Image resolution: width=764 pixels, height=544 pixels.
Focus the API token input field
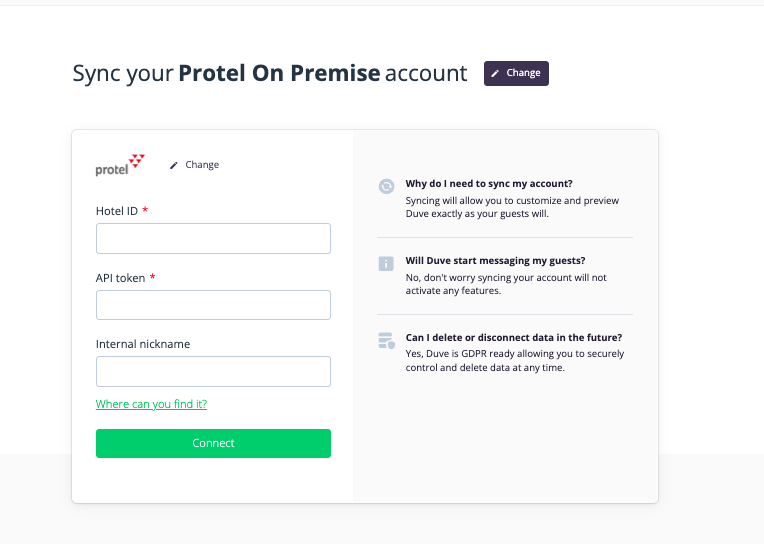pos(213,305)
